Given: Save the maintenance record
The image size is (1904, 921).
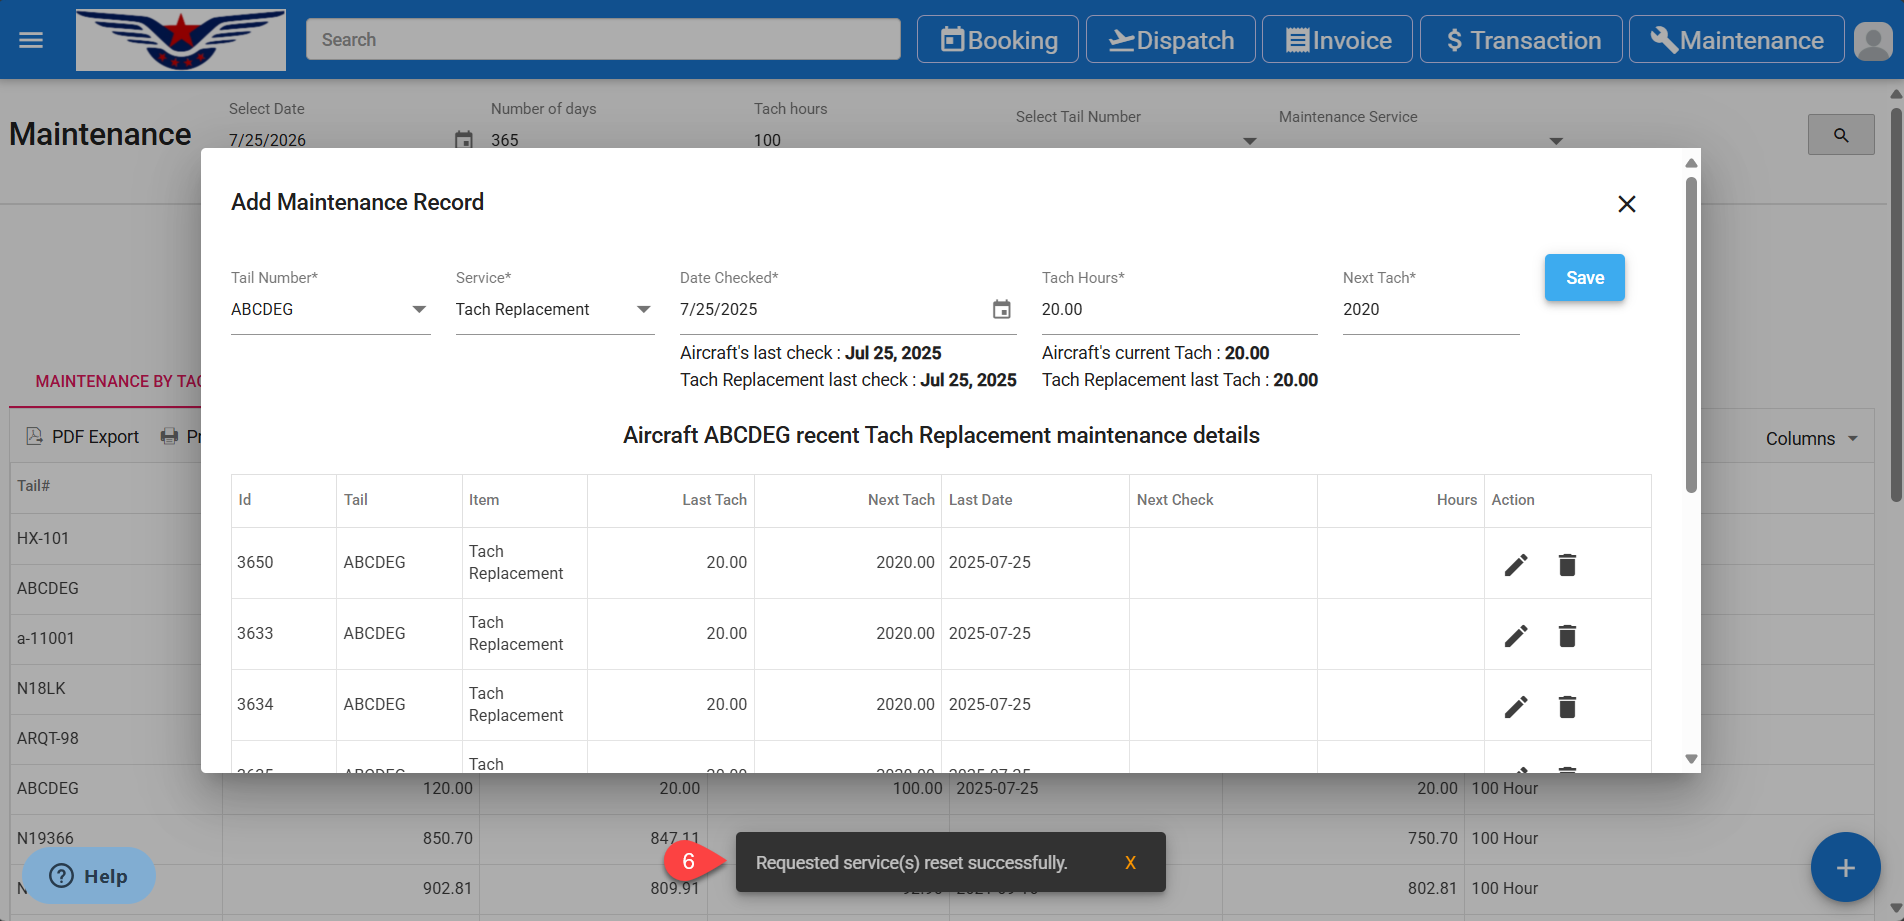Looking at the screenshot, I should pos(1584,278).
